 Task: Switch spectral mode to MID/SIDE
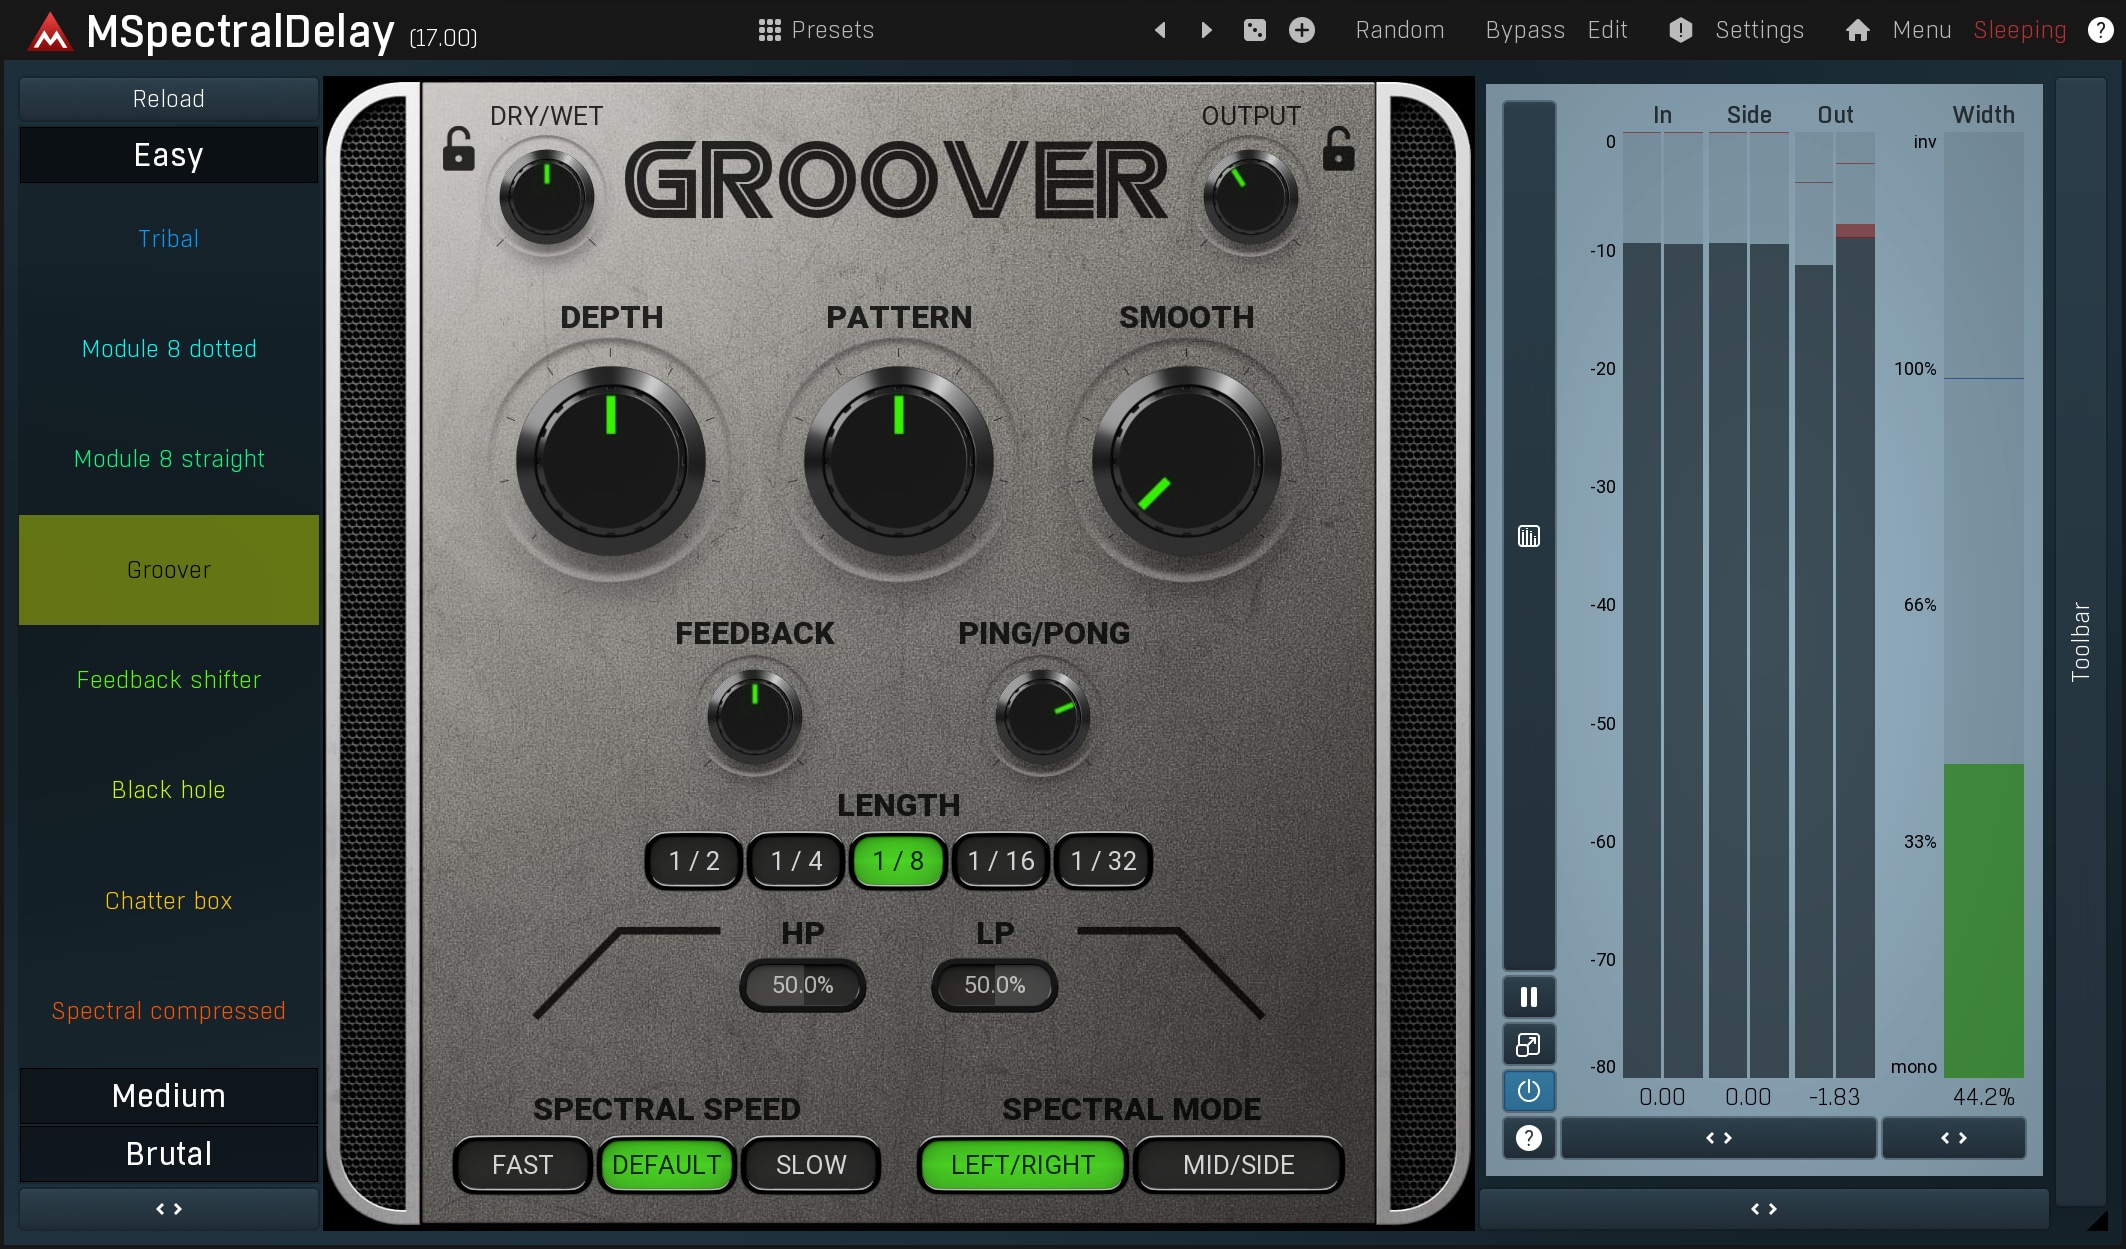pyautogui.click(x=1238, y=1165)
